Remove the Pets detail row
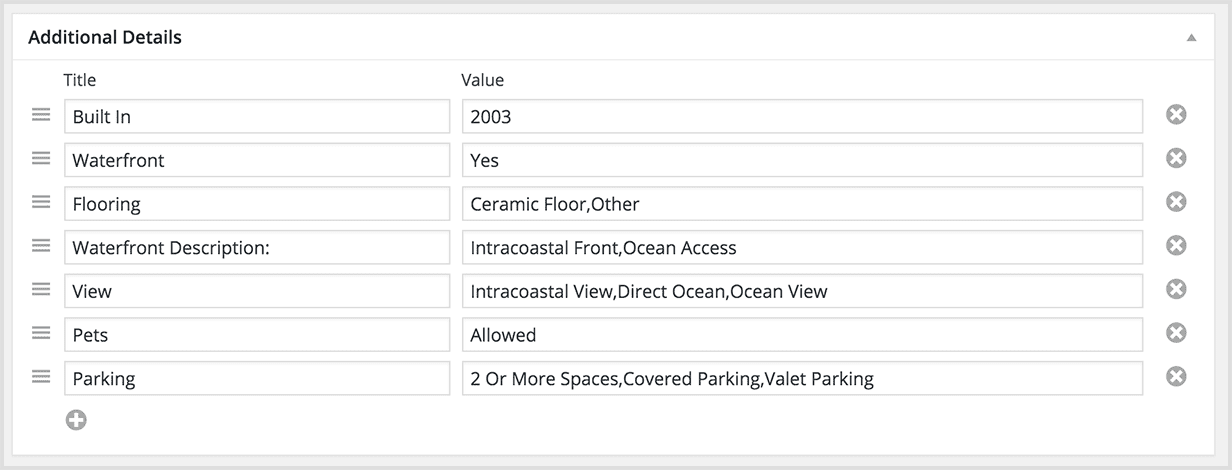 coord(1176,333)
